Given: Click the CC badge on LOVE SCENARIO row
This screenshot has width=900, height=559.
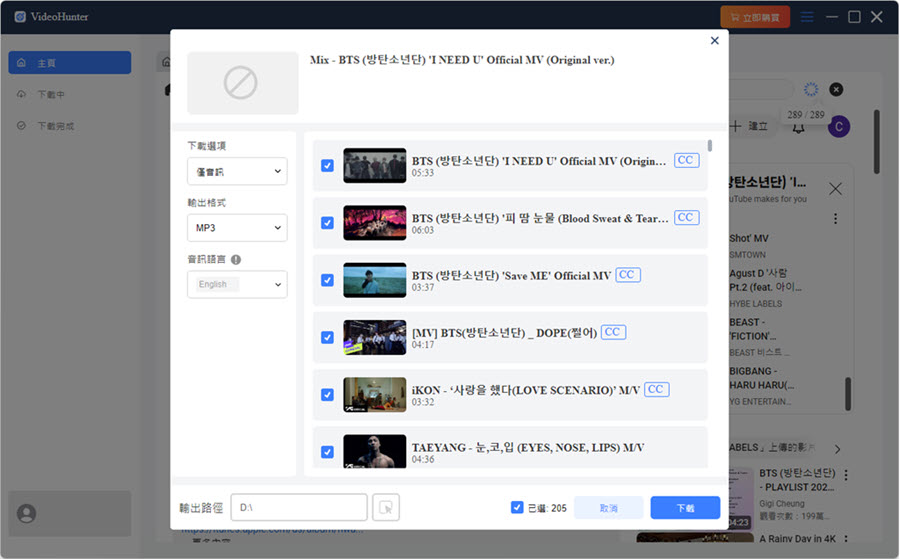Looking at the screenshot, I should point(656,389).
